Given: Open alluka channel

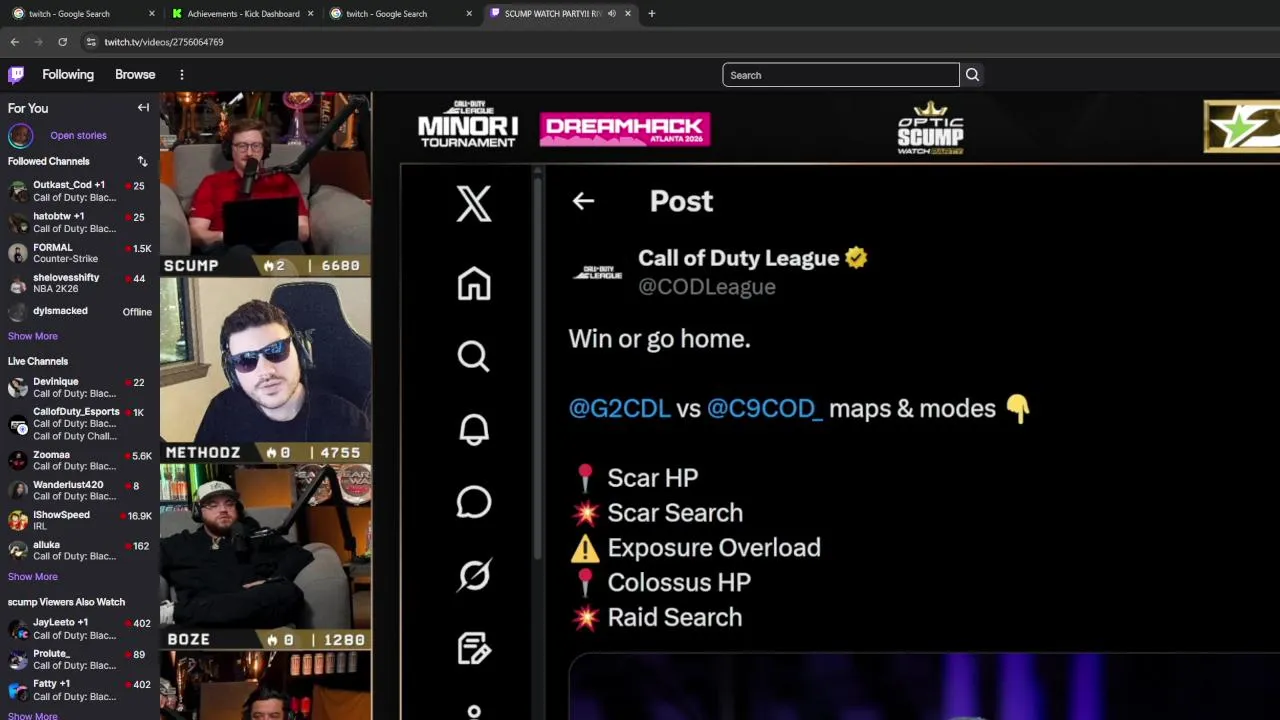Looking at the screenshot, I should click(80, 550).
